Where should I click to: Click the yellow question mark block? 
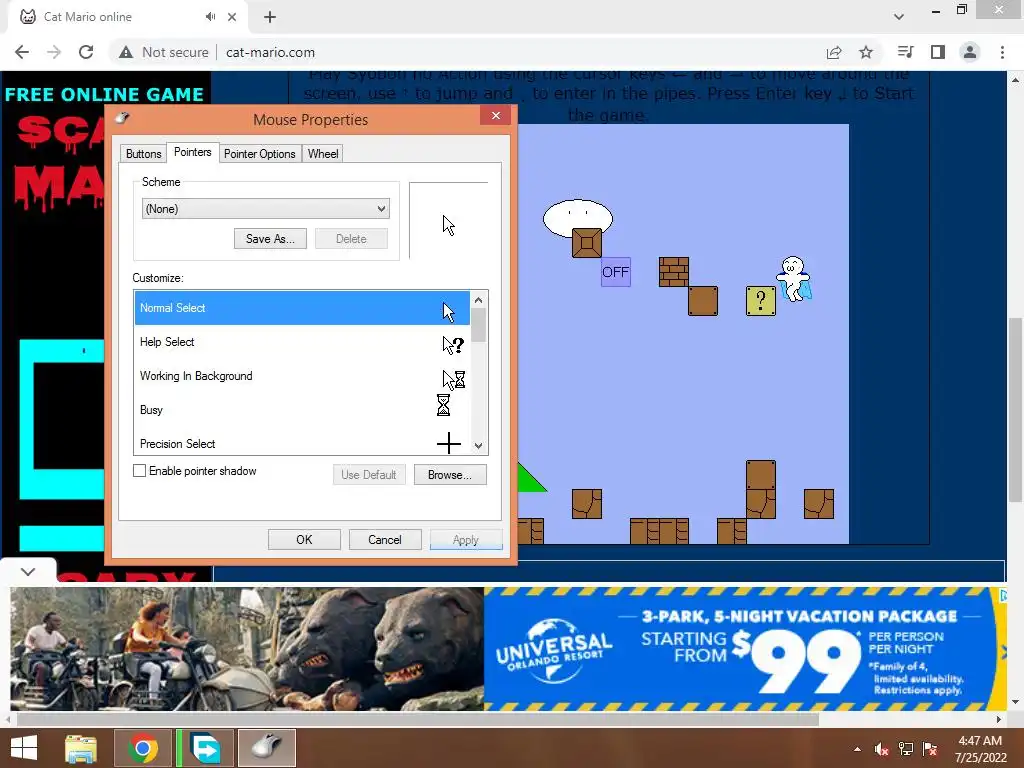coord(761,300)
